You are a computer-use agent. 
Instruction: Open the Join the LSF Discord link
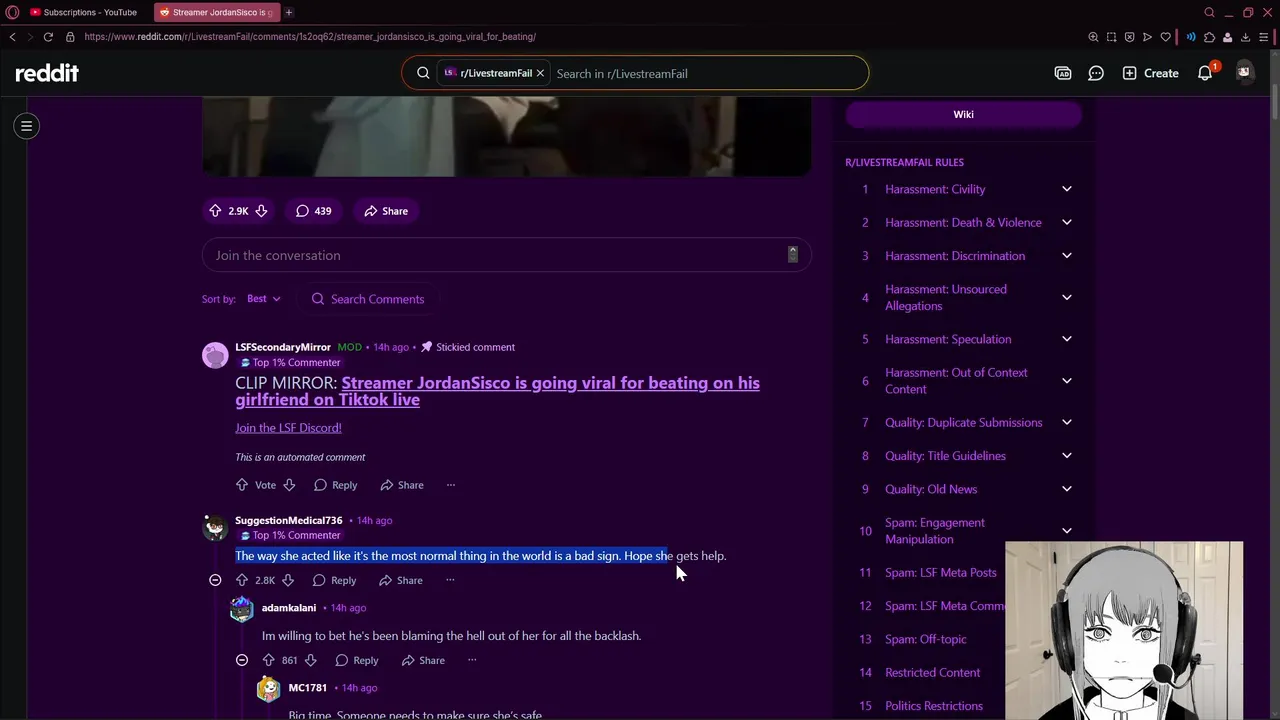pyautogui.click(x=288, y=428)
